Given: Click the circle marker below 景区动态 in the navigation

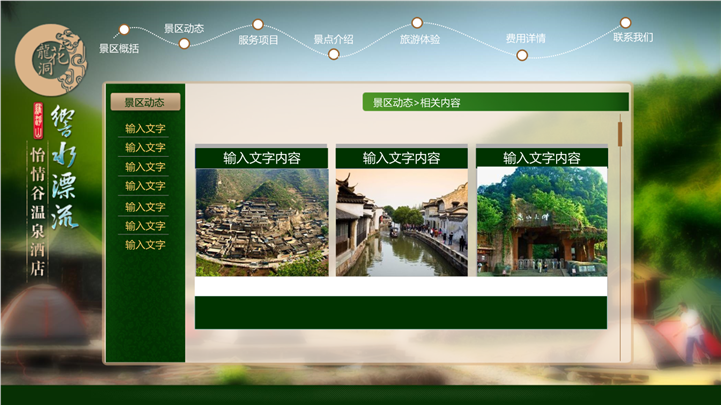Looking at the screenshot, I should pyautogui.click(x=184, y=44).
